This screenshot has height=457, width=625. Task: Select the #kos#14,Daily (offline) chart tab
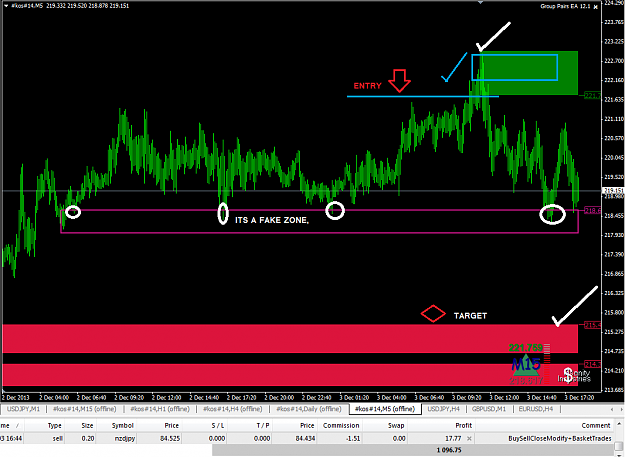tap(309, 409)
